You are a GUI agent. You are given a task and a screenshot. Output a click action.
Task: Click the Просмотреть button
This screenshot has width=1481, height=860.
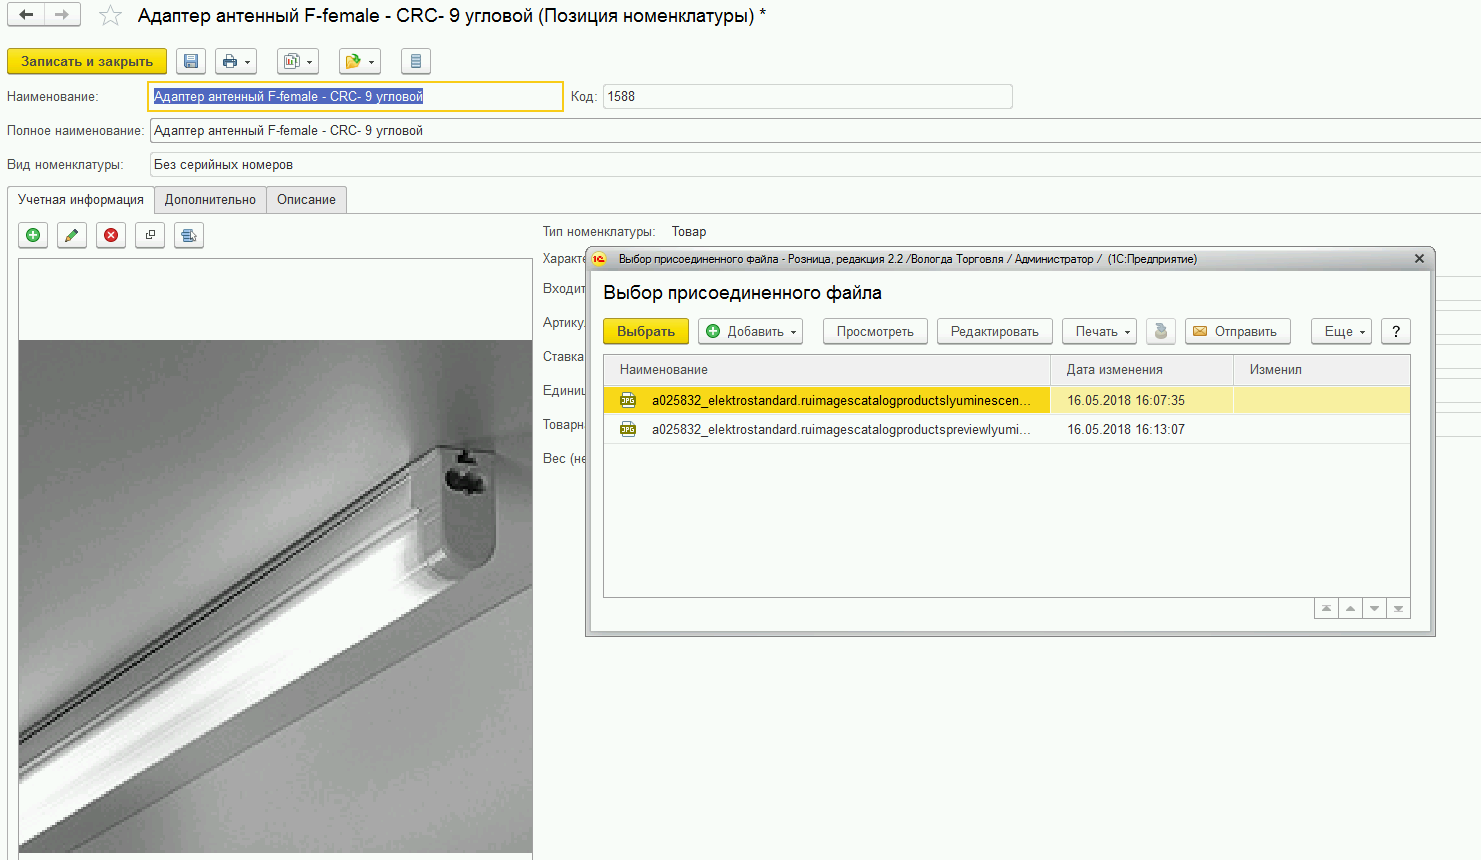tap(875, 331)
